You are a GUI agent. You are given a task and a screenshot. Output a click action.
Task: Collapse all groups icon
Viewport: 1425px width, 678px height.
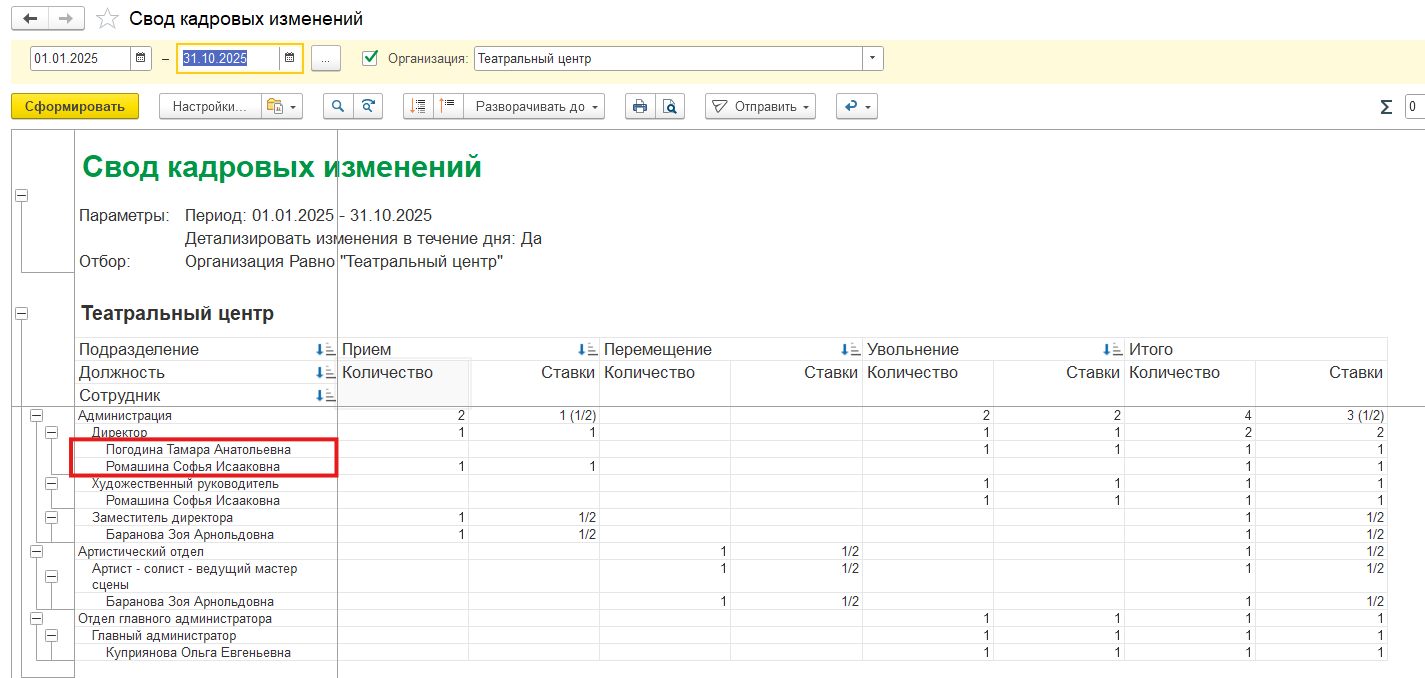[x=448, y=106]
